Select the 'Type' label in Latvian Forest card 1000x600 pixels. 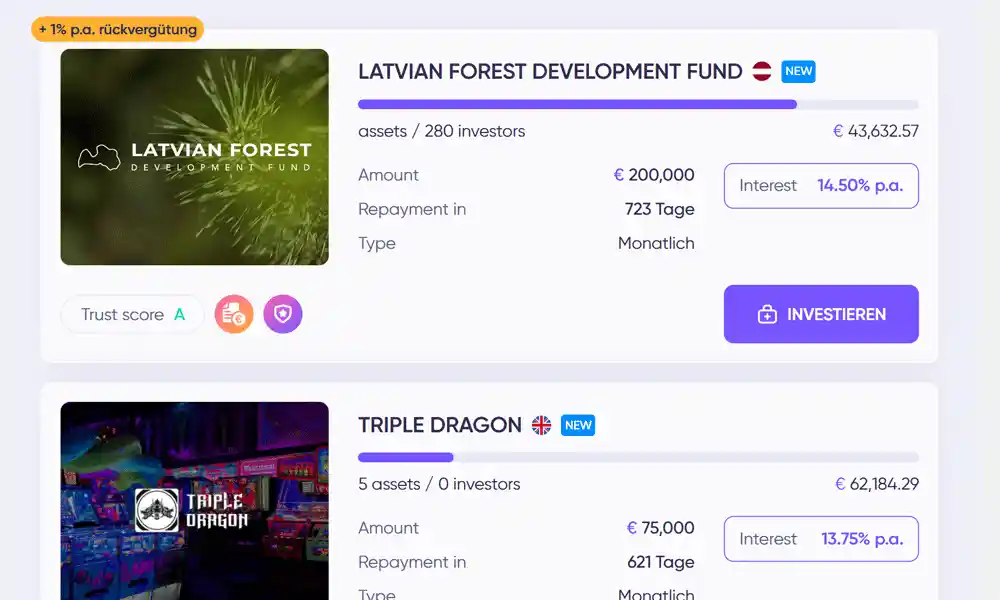pyautogui.click(x=376, y=244)
